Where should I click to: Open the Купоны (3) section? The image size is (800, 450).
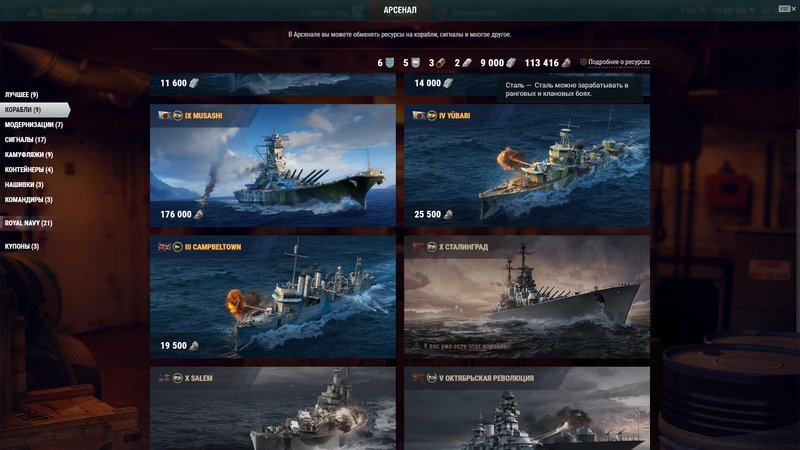pos(21,246)
